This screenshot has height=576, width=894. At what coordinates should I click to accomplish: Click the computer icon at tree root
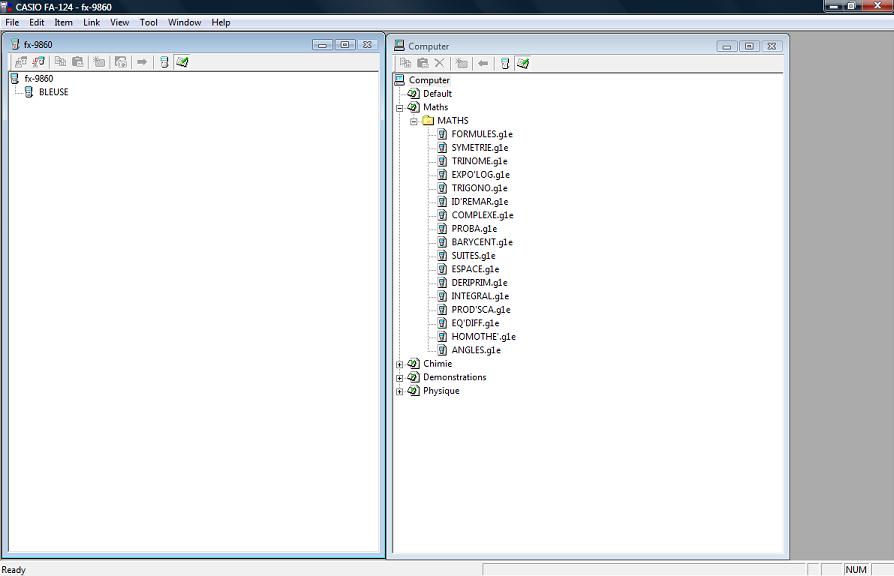[400, 80]
